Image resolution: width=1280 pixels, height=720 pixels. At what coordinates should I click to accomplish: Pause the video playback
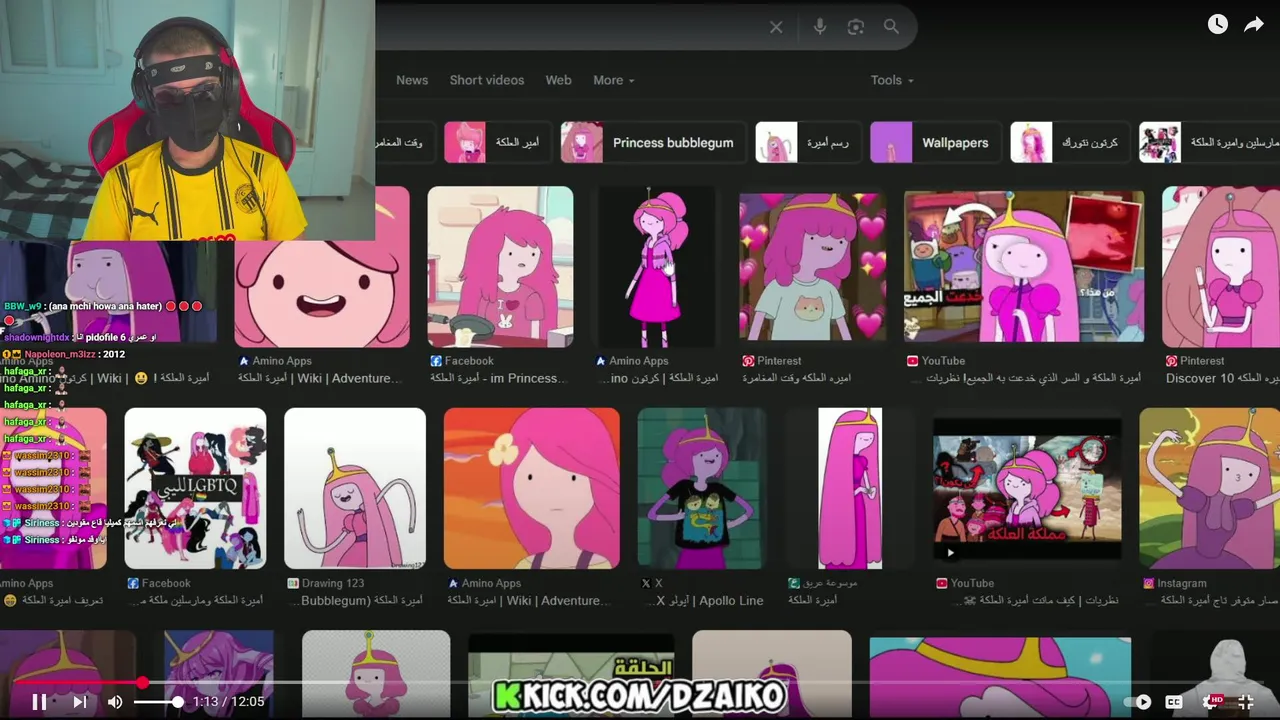click(39, 702)
